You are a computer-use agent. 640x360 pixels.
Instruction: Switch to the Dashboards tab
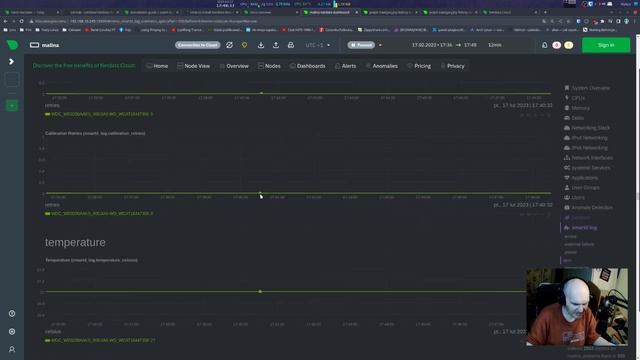pyautogui.click(x=307, y=66)
